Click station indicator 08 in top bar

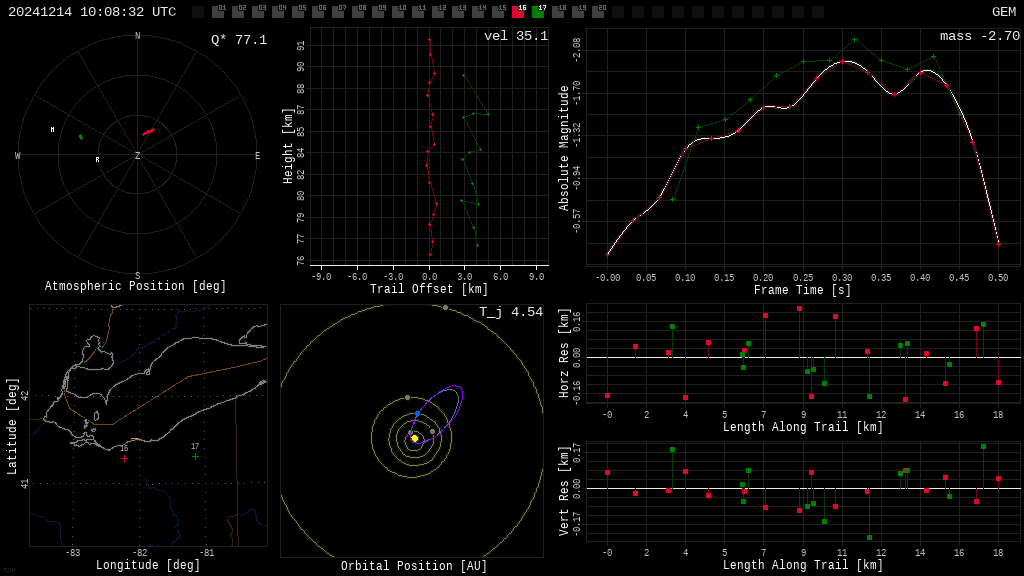tap(359, 11)
